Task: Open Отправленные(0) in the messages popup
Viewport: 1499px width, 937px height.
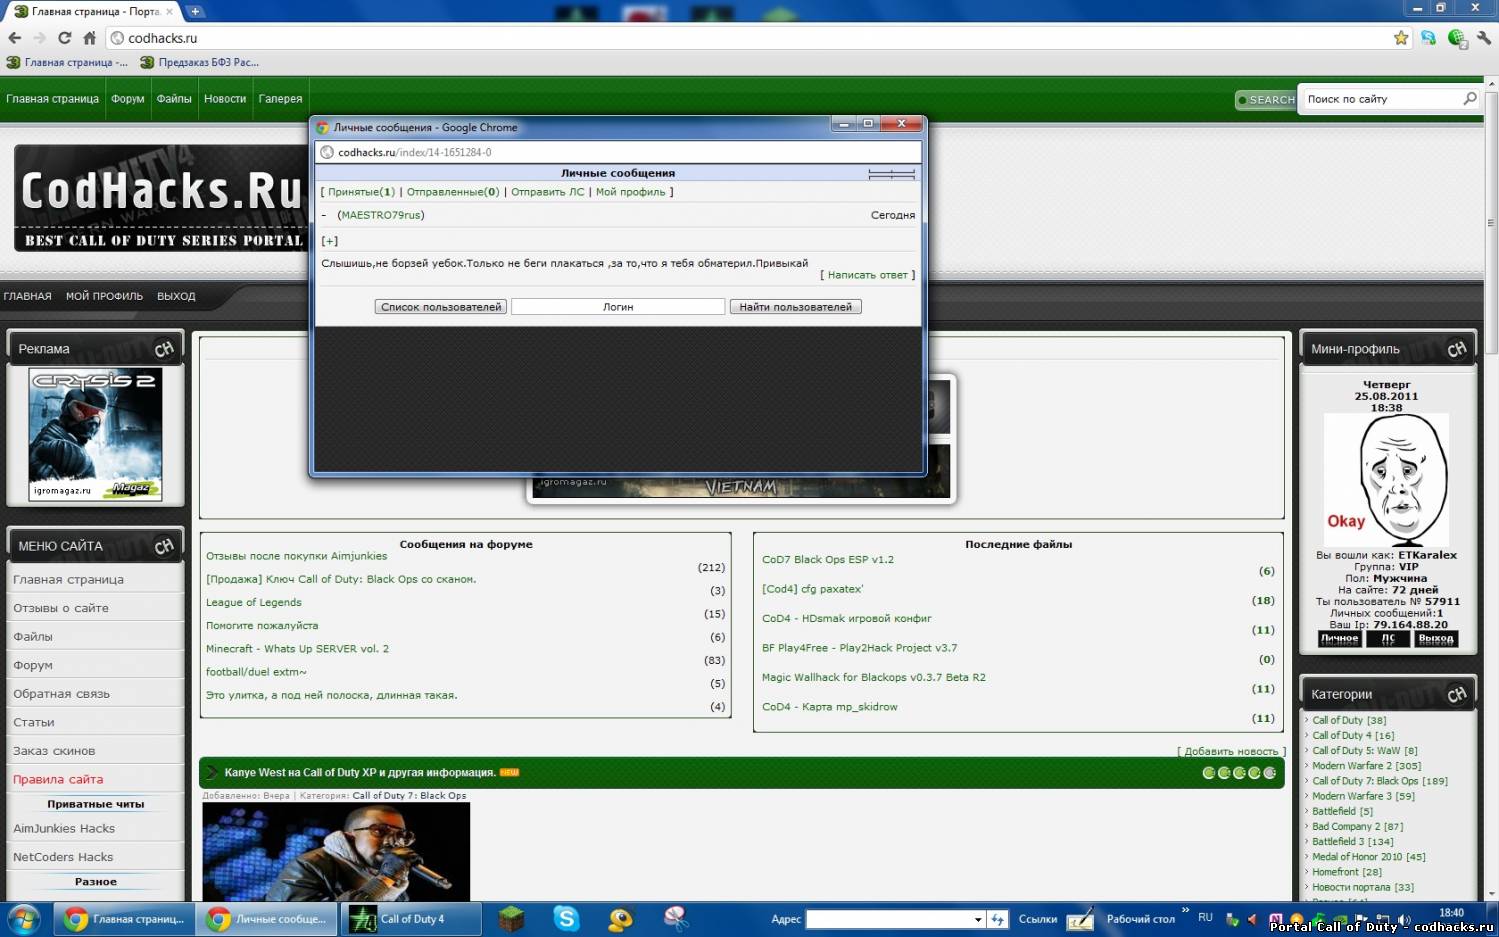Action: click(x=453, y=192)
